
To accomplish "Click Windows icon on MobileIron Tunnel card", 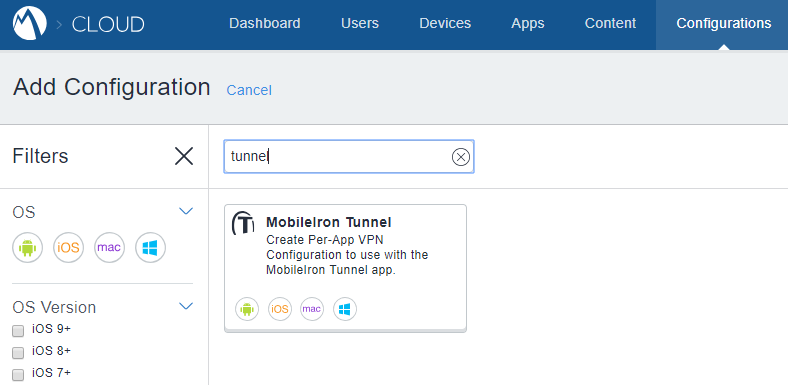I will coord(344,309).
